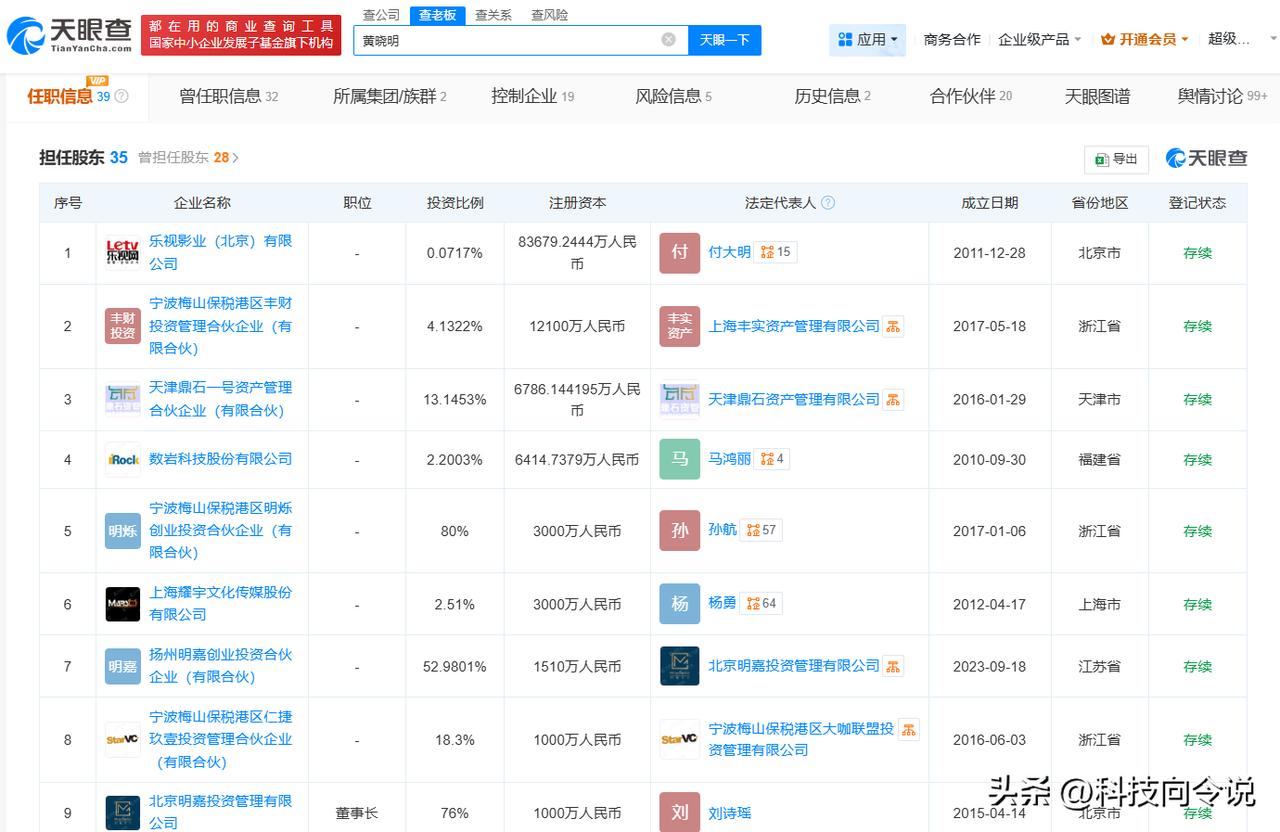Open the 乐视影业 company logo thumbnail
This screenshot has width=1280, height=832.
pyautogui.click(x=123, y=253)
